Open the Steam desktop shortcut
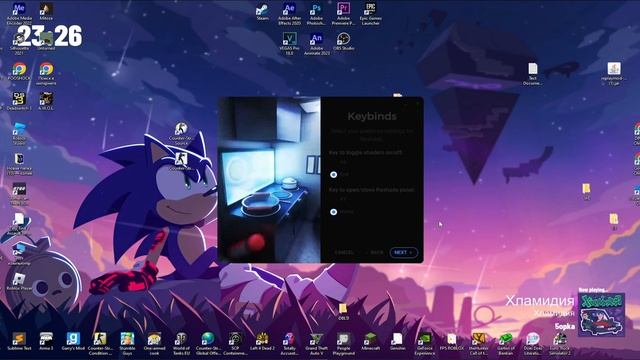The width and height of the screenshot is (640, 360). pos(262,11)
